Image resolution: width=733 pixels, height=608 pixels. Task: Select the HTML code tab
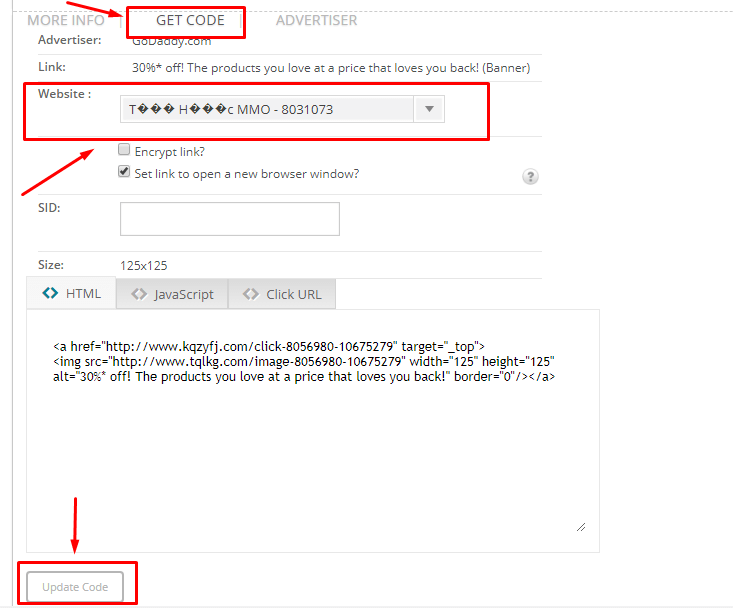(x=71, y=294)
